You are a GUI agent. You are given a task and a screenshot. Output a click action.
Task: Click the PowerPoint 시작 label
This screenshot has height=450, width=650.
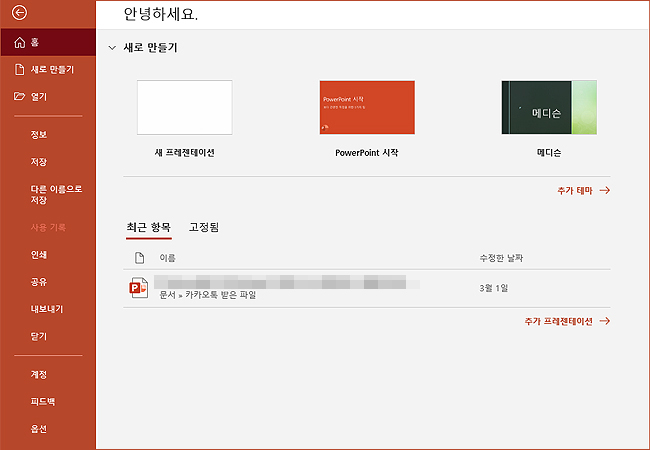coord(367,152)
